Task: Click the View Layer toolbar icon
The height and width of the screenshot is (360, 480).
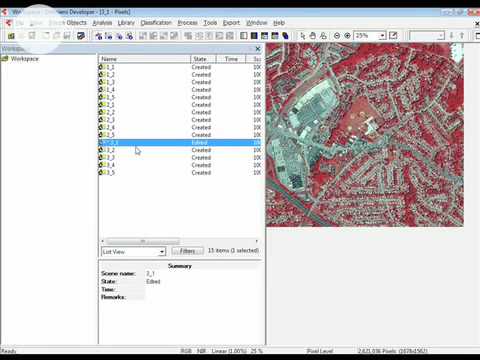Action: point(143,36)
